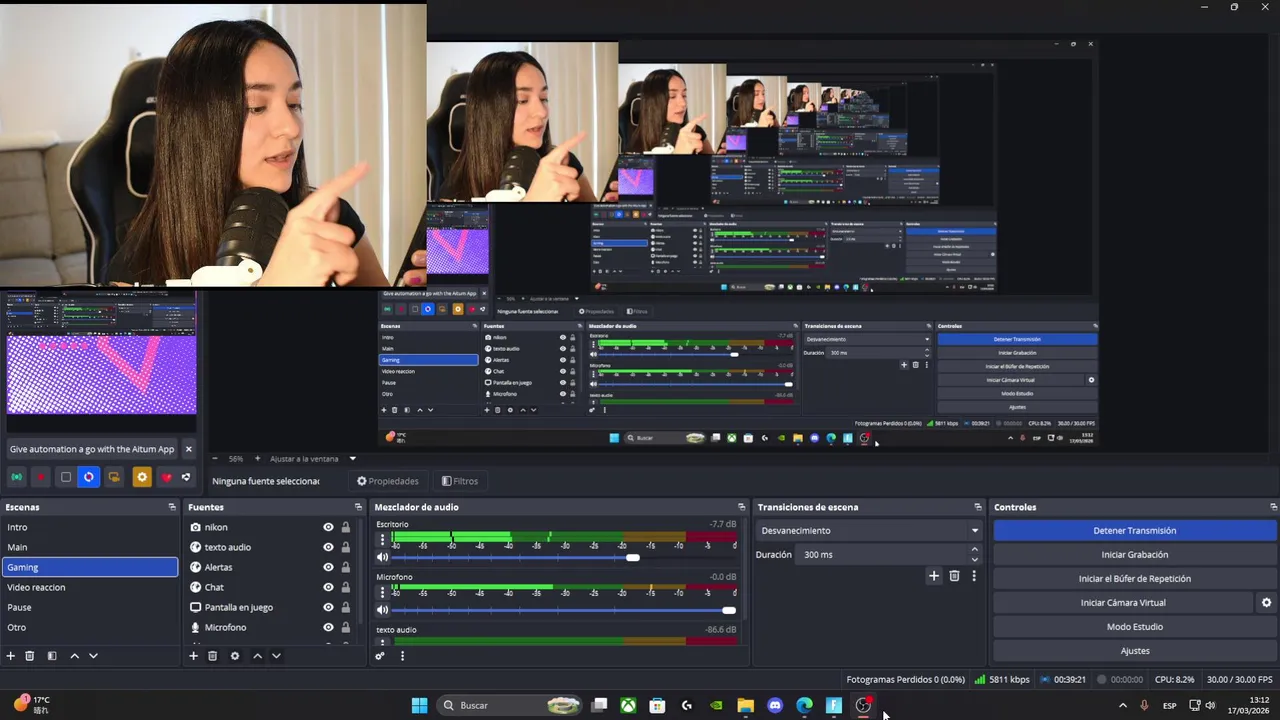Select the Gaming scene
This screenshot has height=720, width=1280.
point(90,567)
